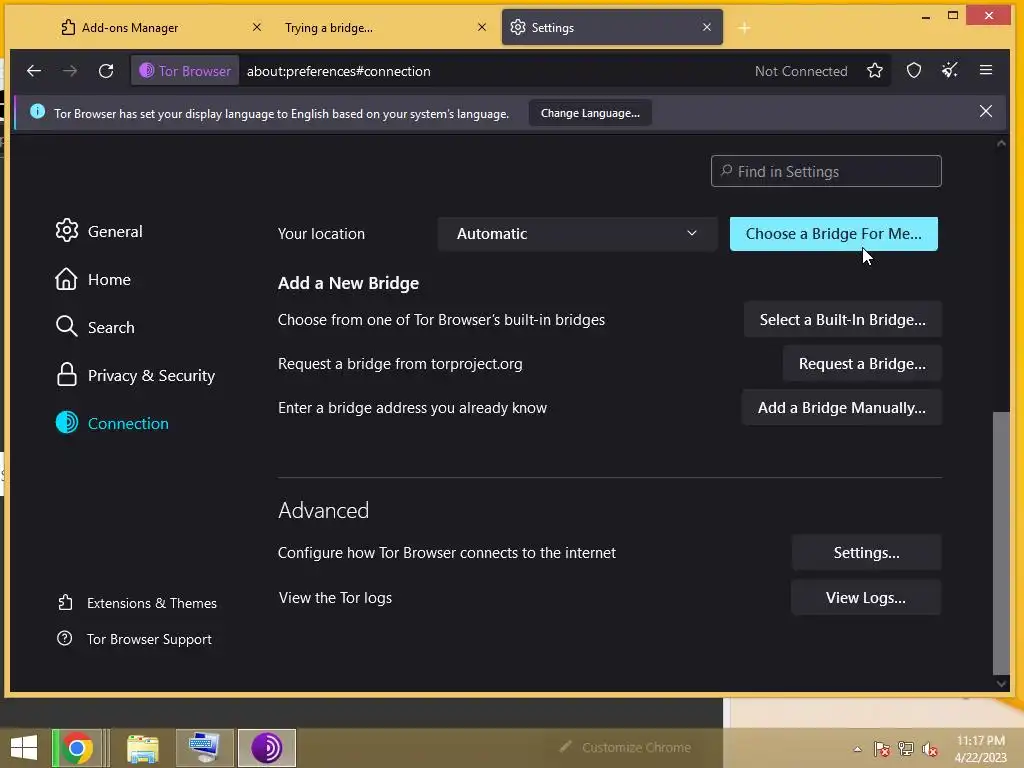Click the taskbar clock and date
1024x768 pixels.
[980, 749]
